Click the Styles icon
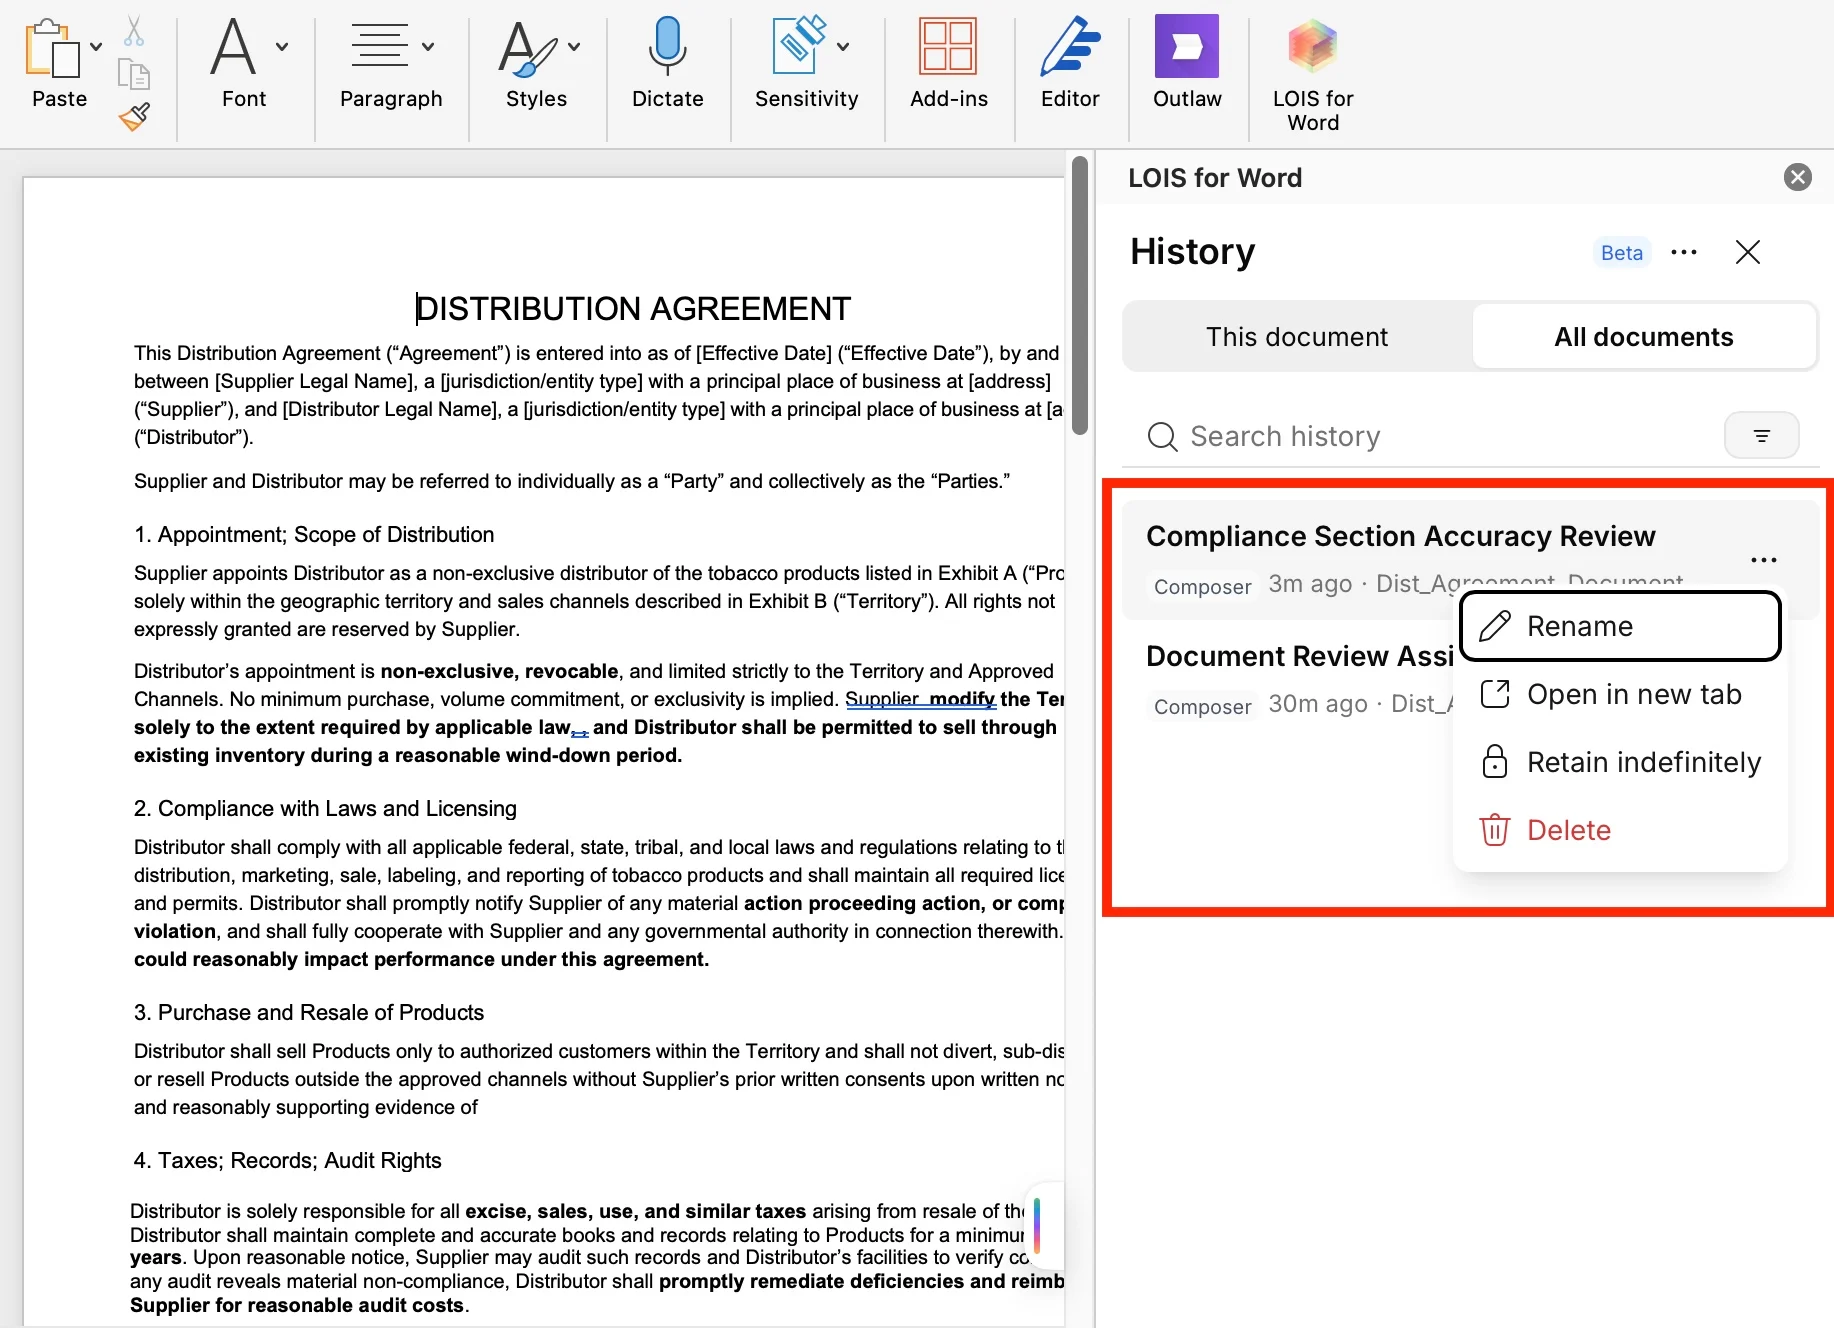 (528, 48)
